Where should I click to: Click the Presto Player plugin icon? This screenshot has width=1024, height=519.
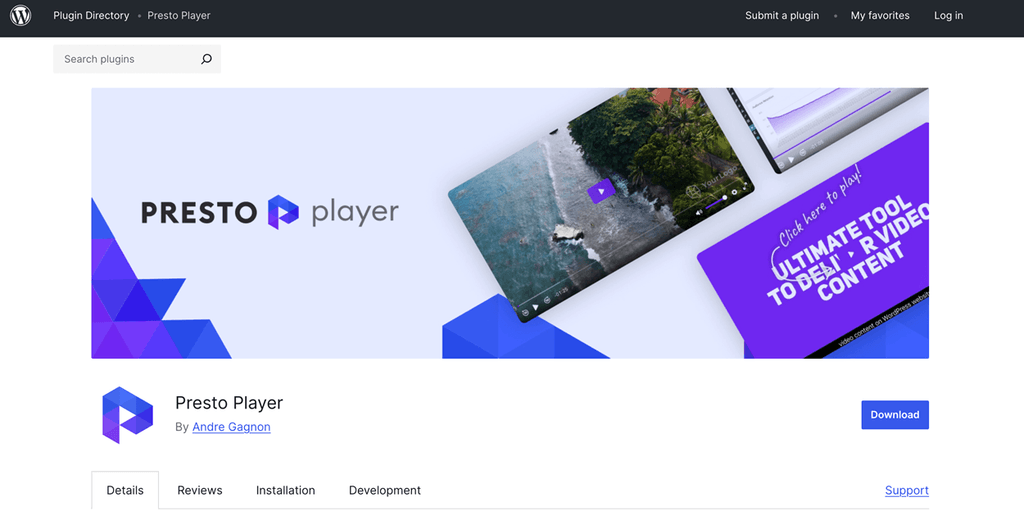[128, 415]
